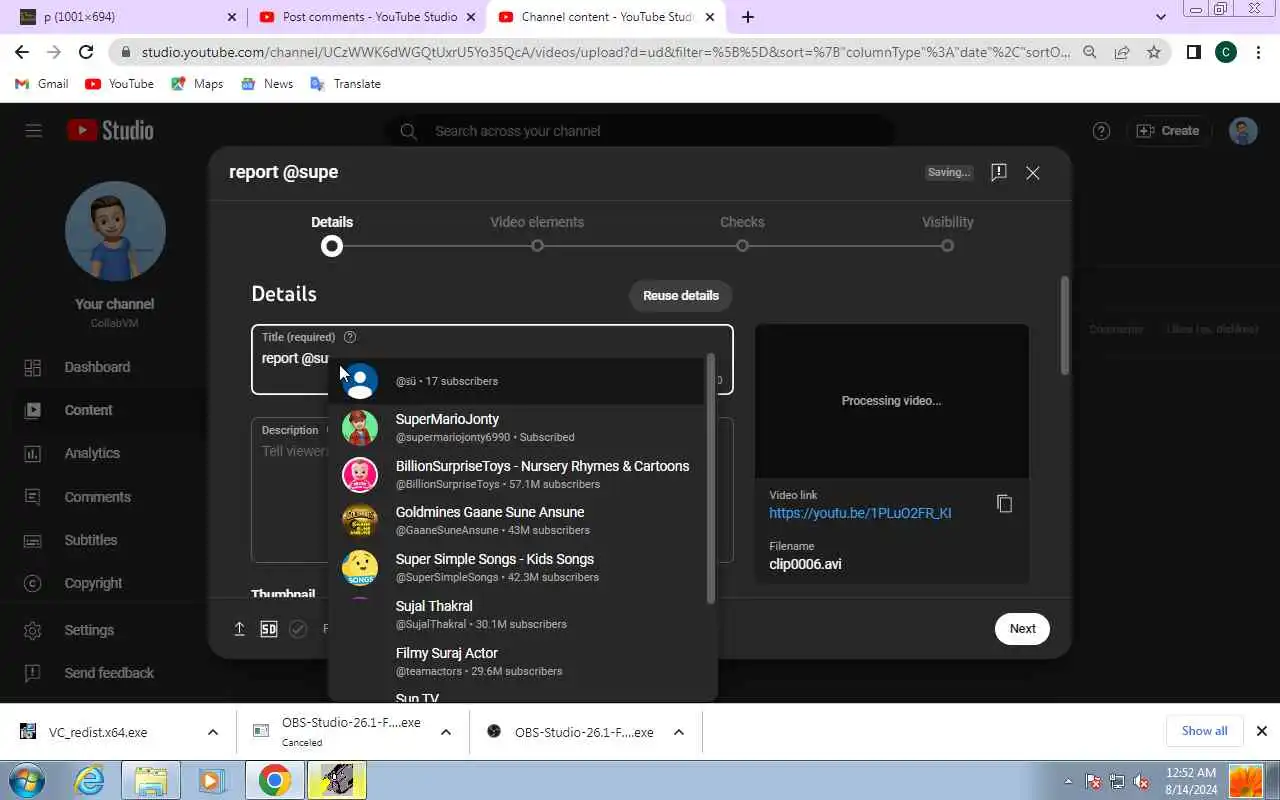This screenshot has height=800, width=1280.
Task: Click the Search across your channel box
Action: [640, 131]
